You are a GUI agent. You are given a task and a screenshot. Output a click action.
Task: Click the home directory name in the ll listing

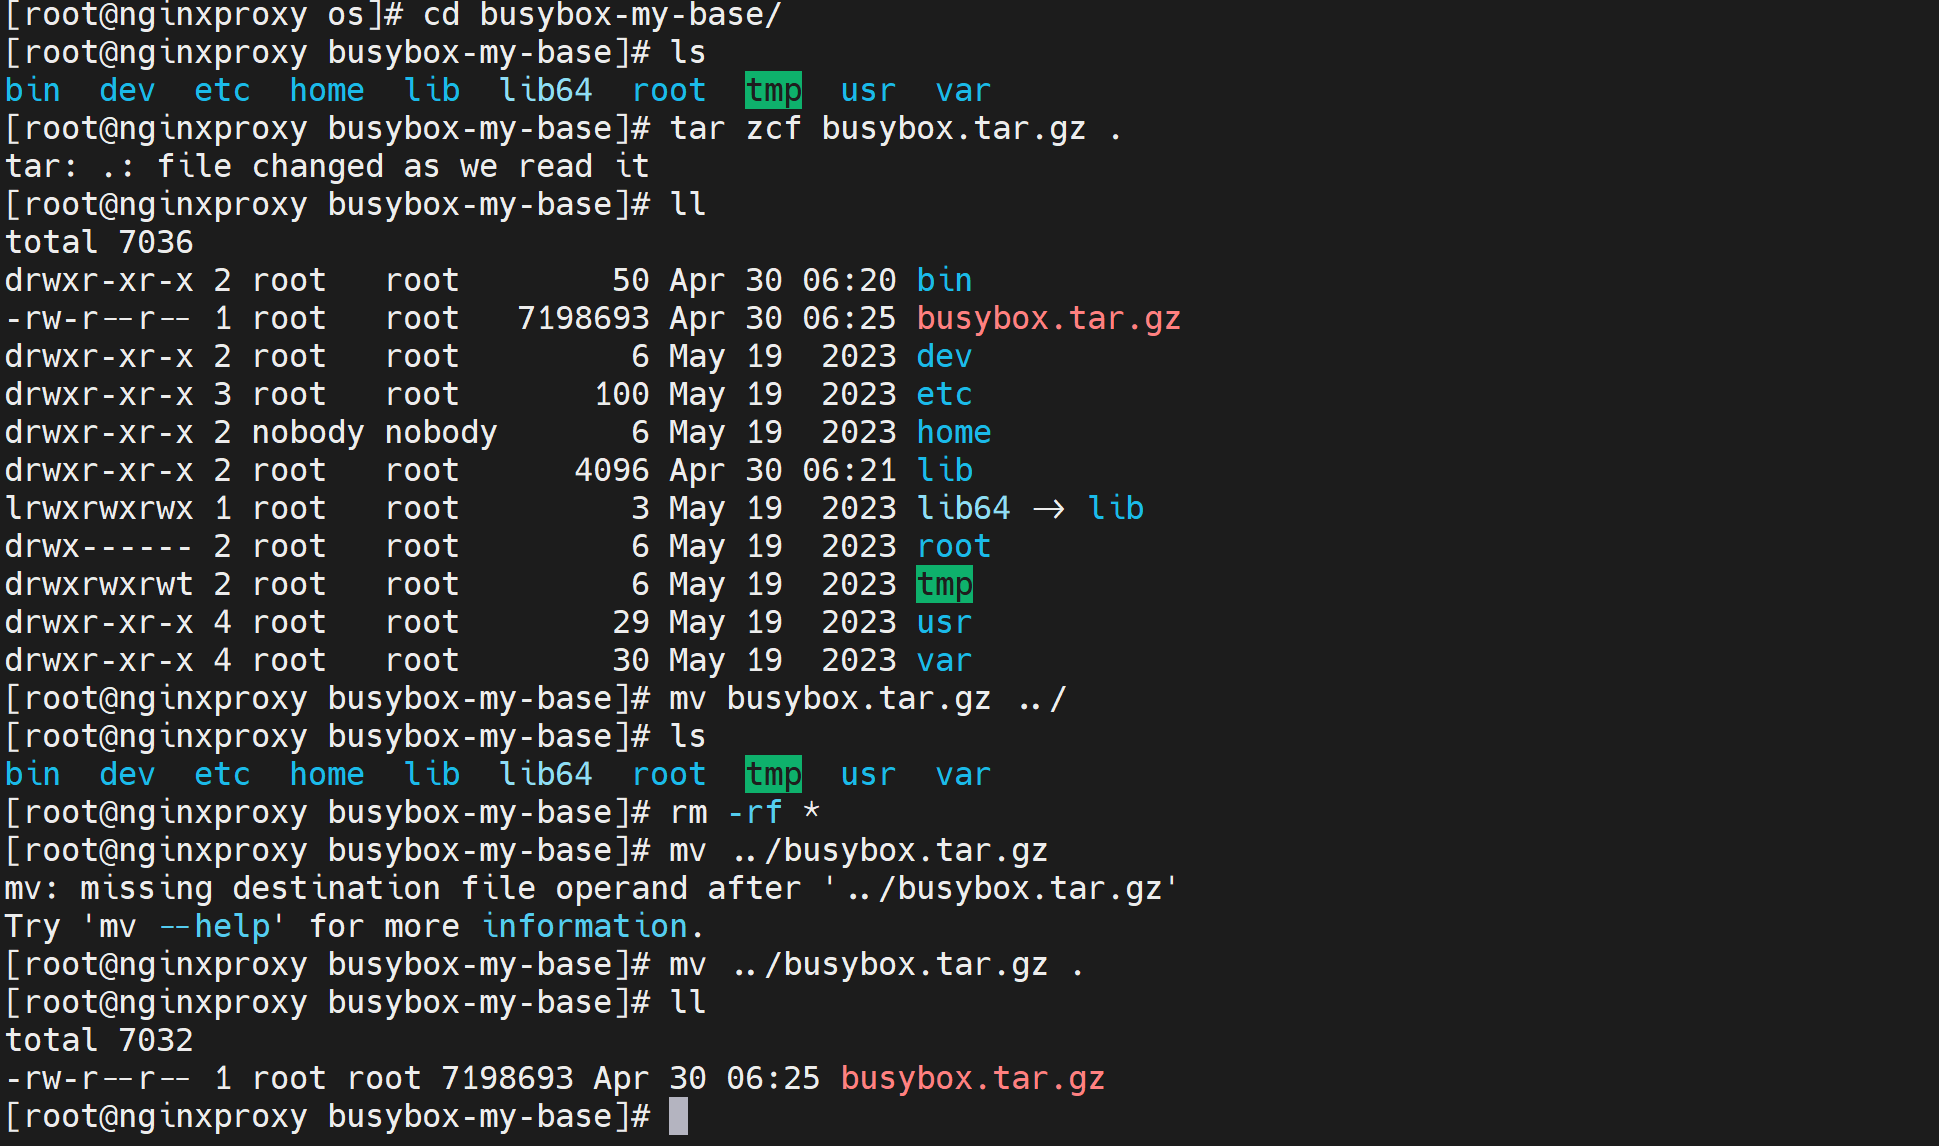(954, 432)
